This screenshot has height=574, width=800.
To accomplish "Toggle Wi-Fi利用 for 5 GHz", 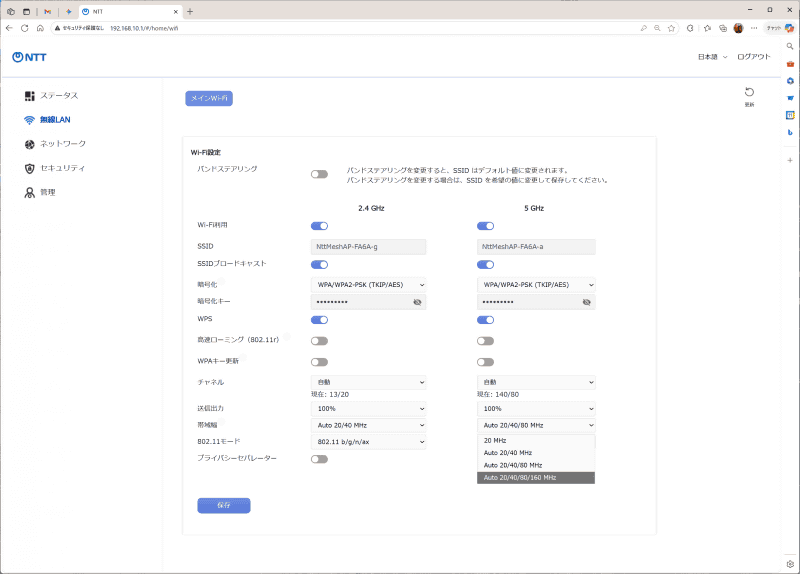I will click(x=485, y=226).
